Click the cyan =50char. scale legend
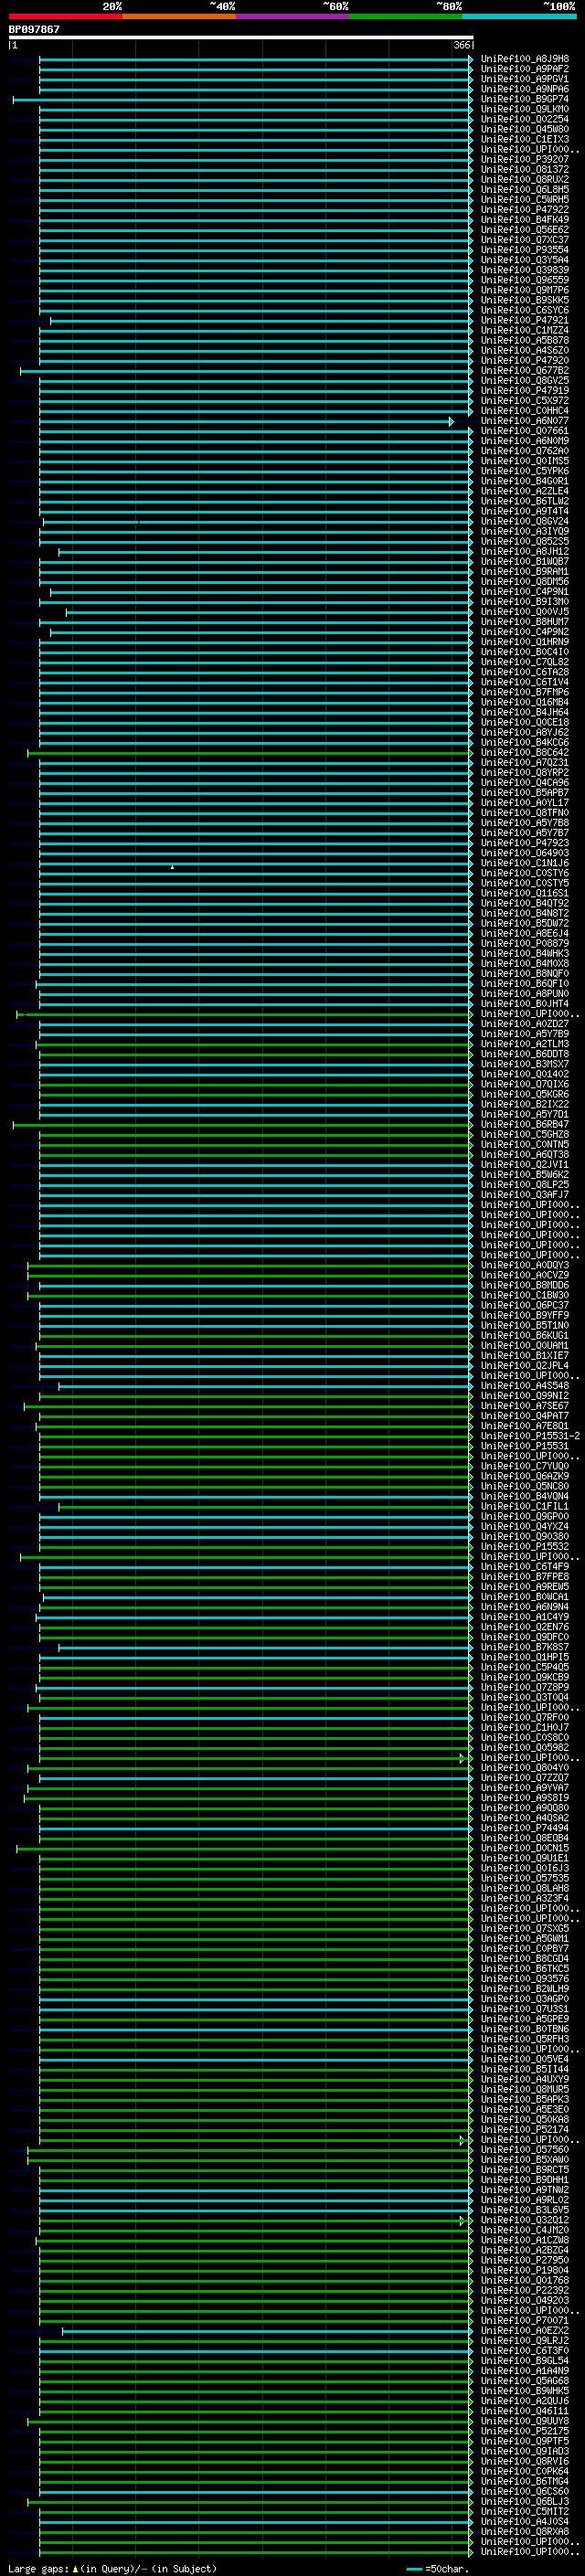585x2576 pixels. pyautogui.click(x=438, y=2568)
